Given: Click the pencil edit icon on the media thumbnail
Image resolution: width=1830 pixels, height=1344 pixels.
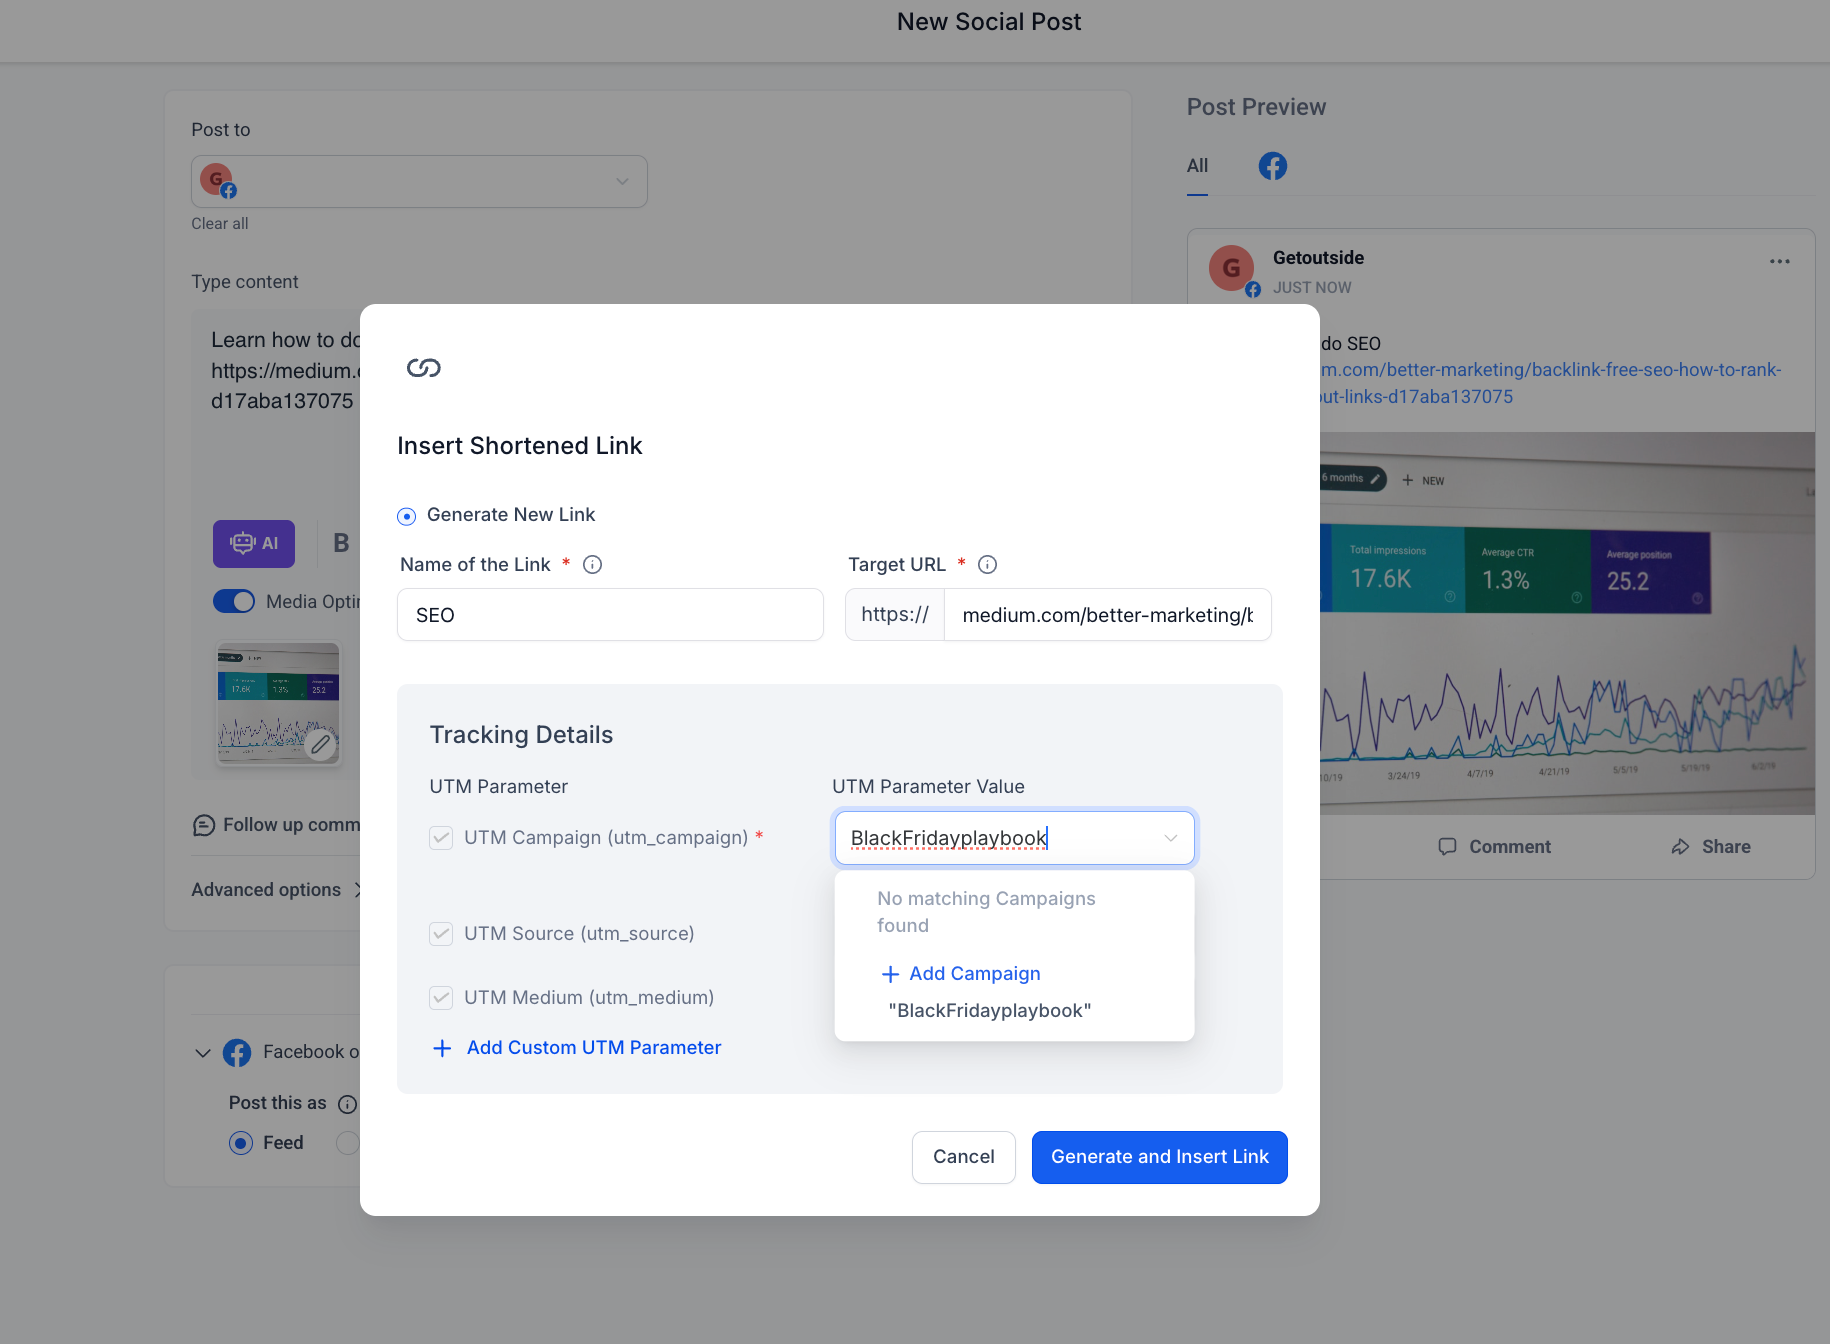Looking at the screenshot, I should [x=322, y=745].
